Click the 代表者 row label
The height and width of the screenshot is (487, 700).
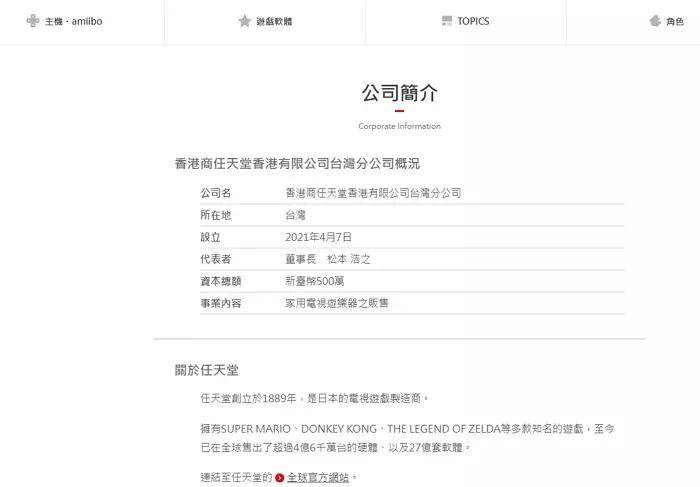tap(216, 259)
